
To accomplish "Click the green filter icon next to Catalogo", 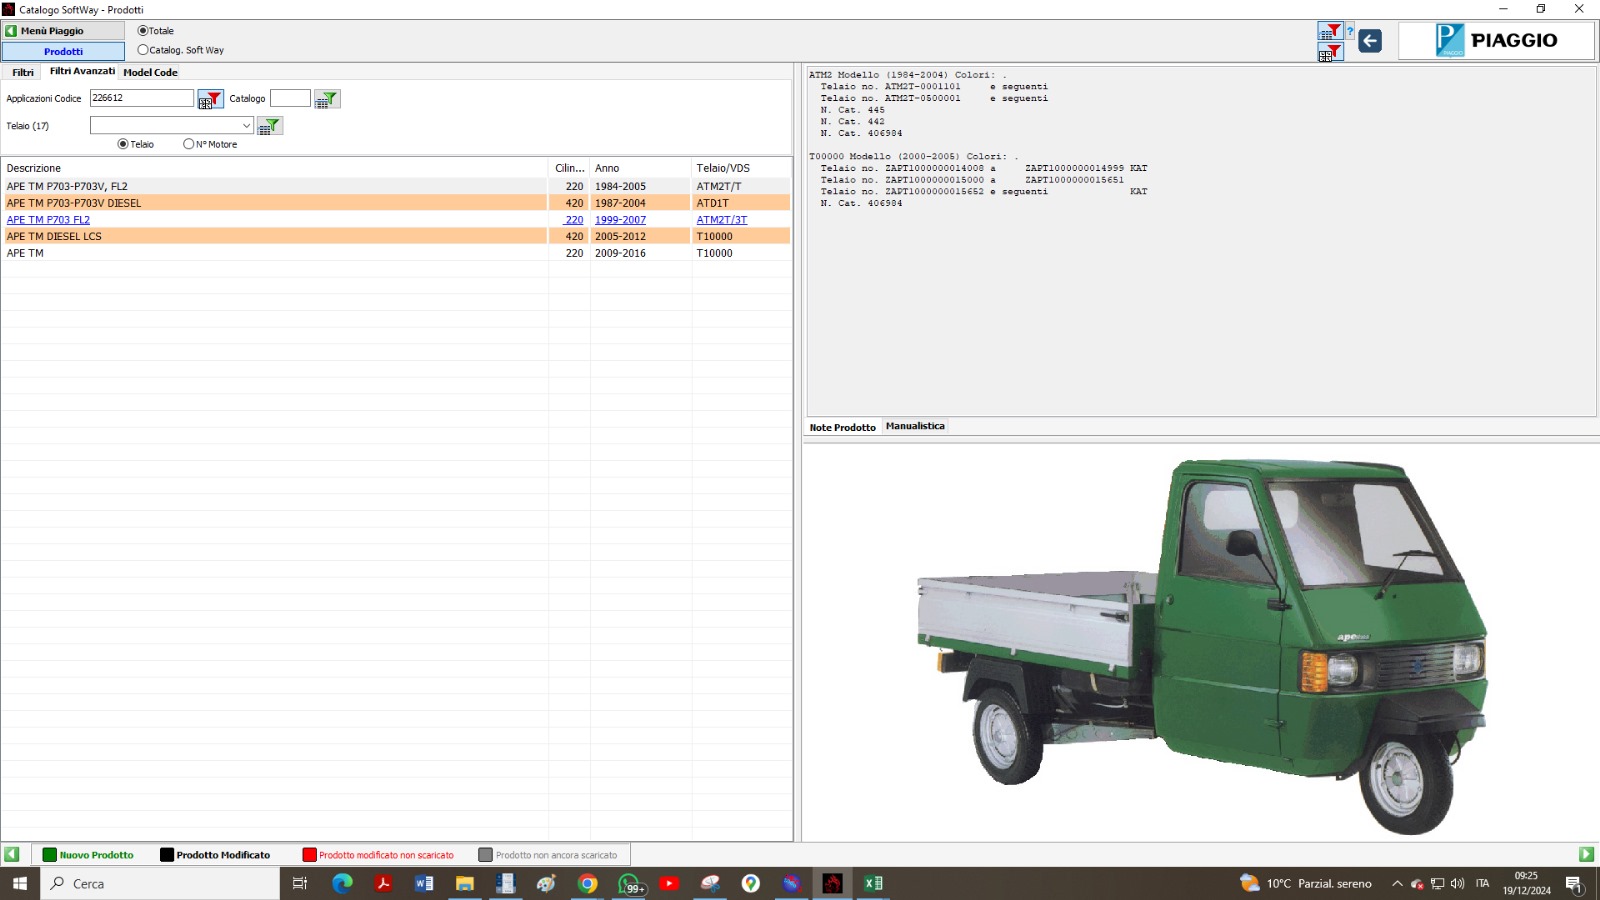I will 327,99.
